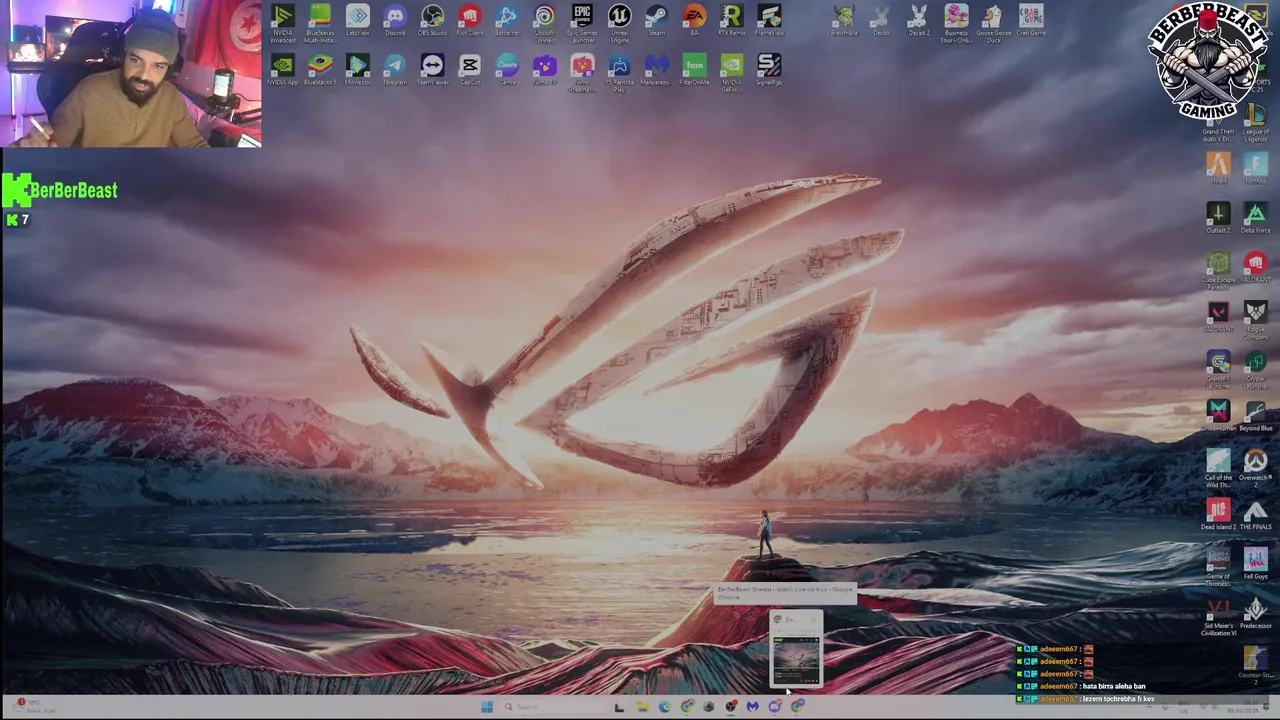Close the Chrome taskbar preview window

click(815, 620)
